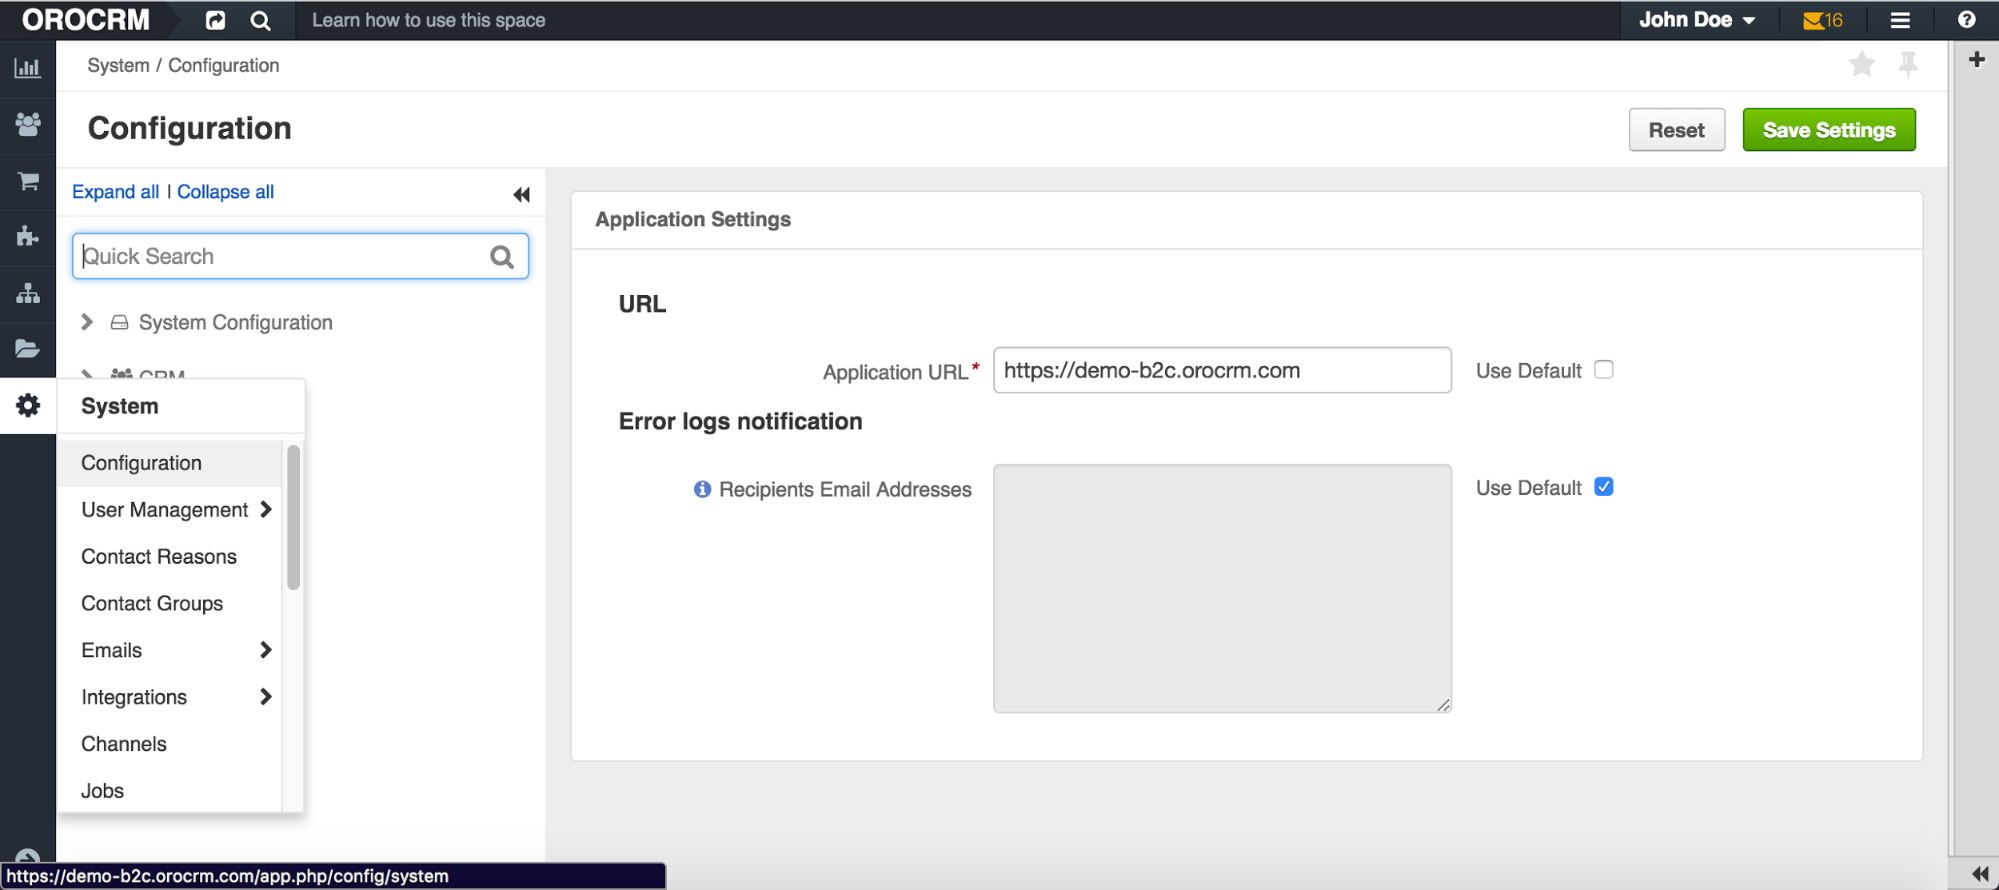Expand the Integrations submenu arrow
The height and width of the screenshot is (890, 1999).
point(265,697)
